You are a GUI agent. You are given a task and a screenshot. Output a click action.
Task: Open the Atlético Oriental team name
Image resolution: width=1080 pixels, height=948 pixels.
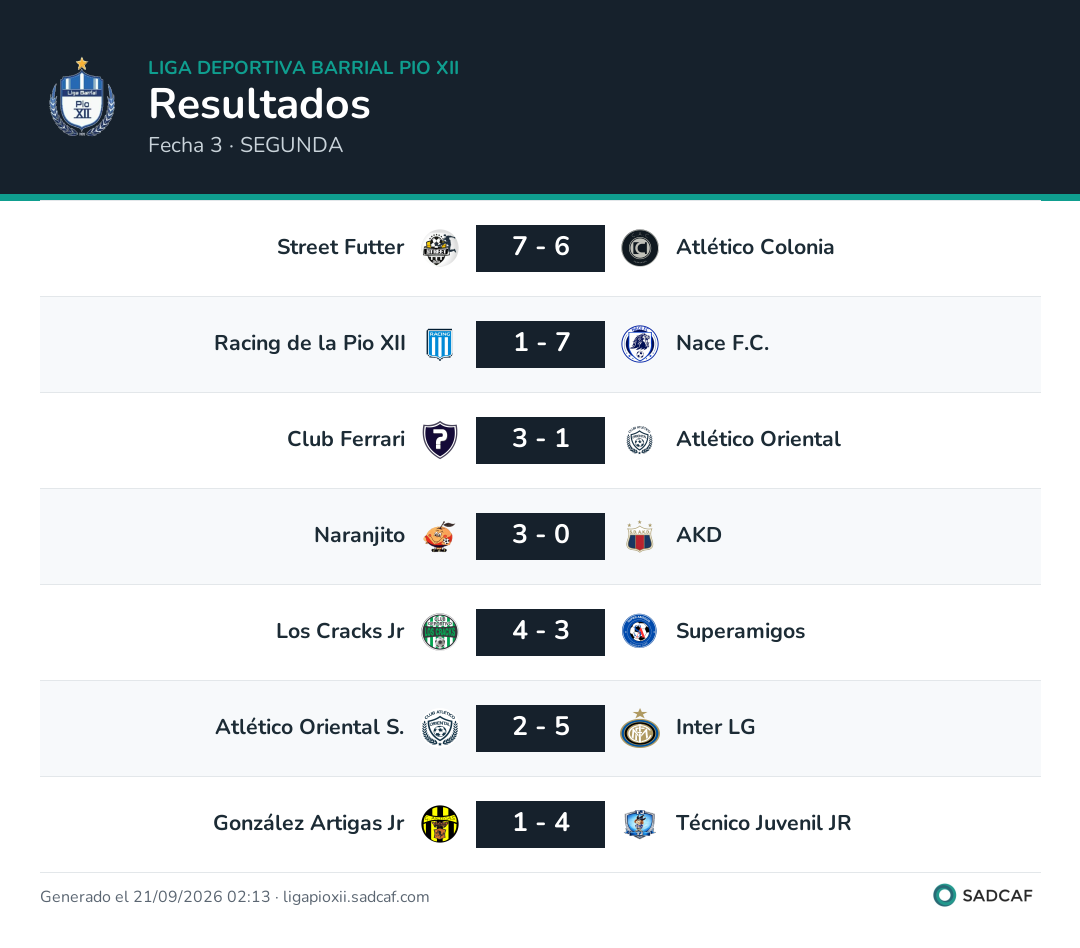(758, 439)
